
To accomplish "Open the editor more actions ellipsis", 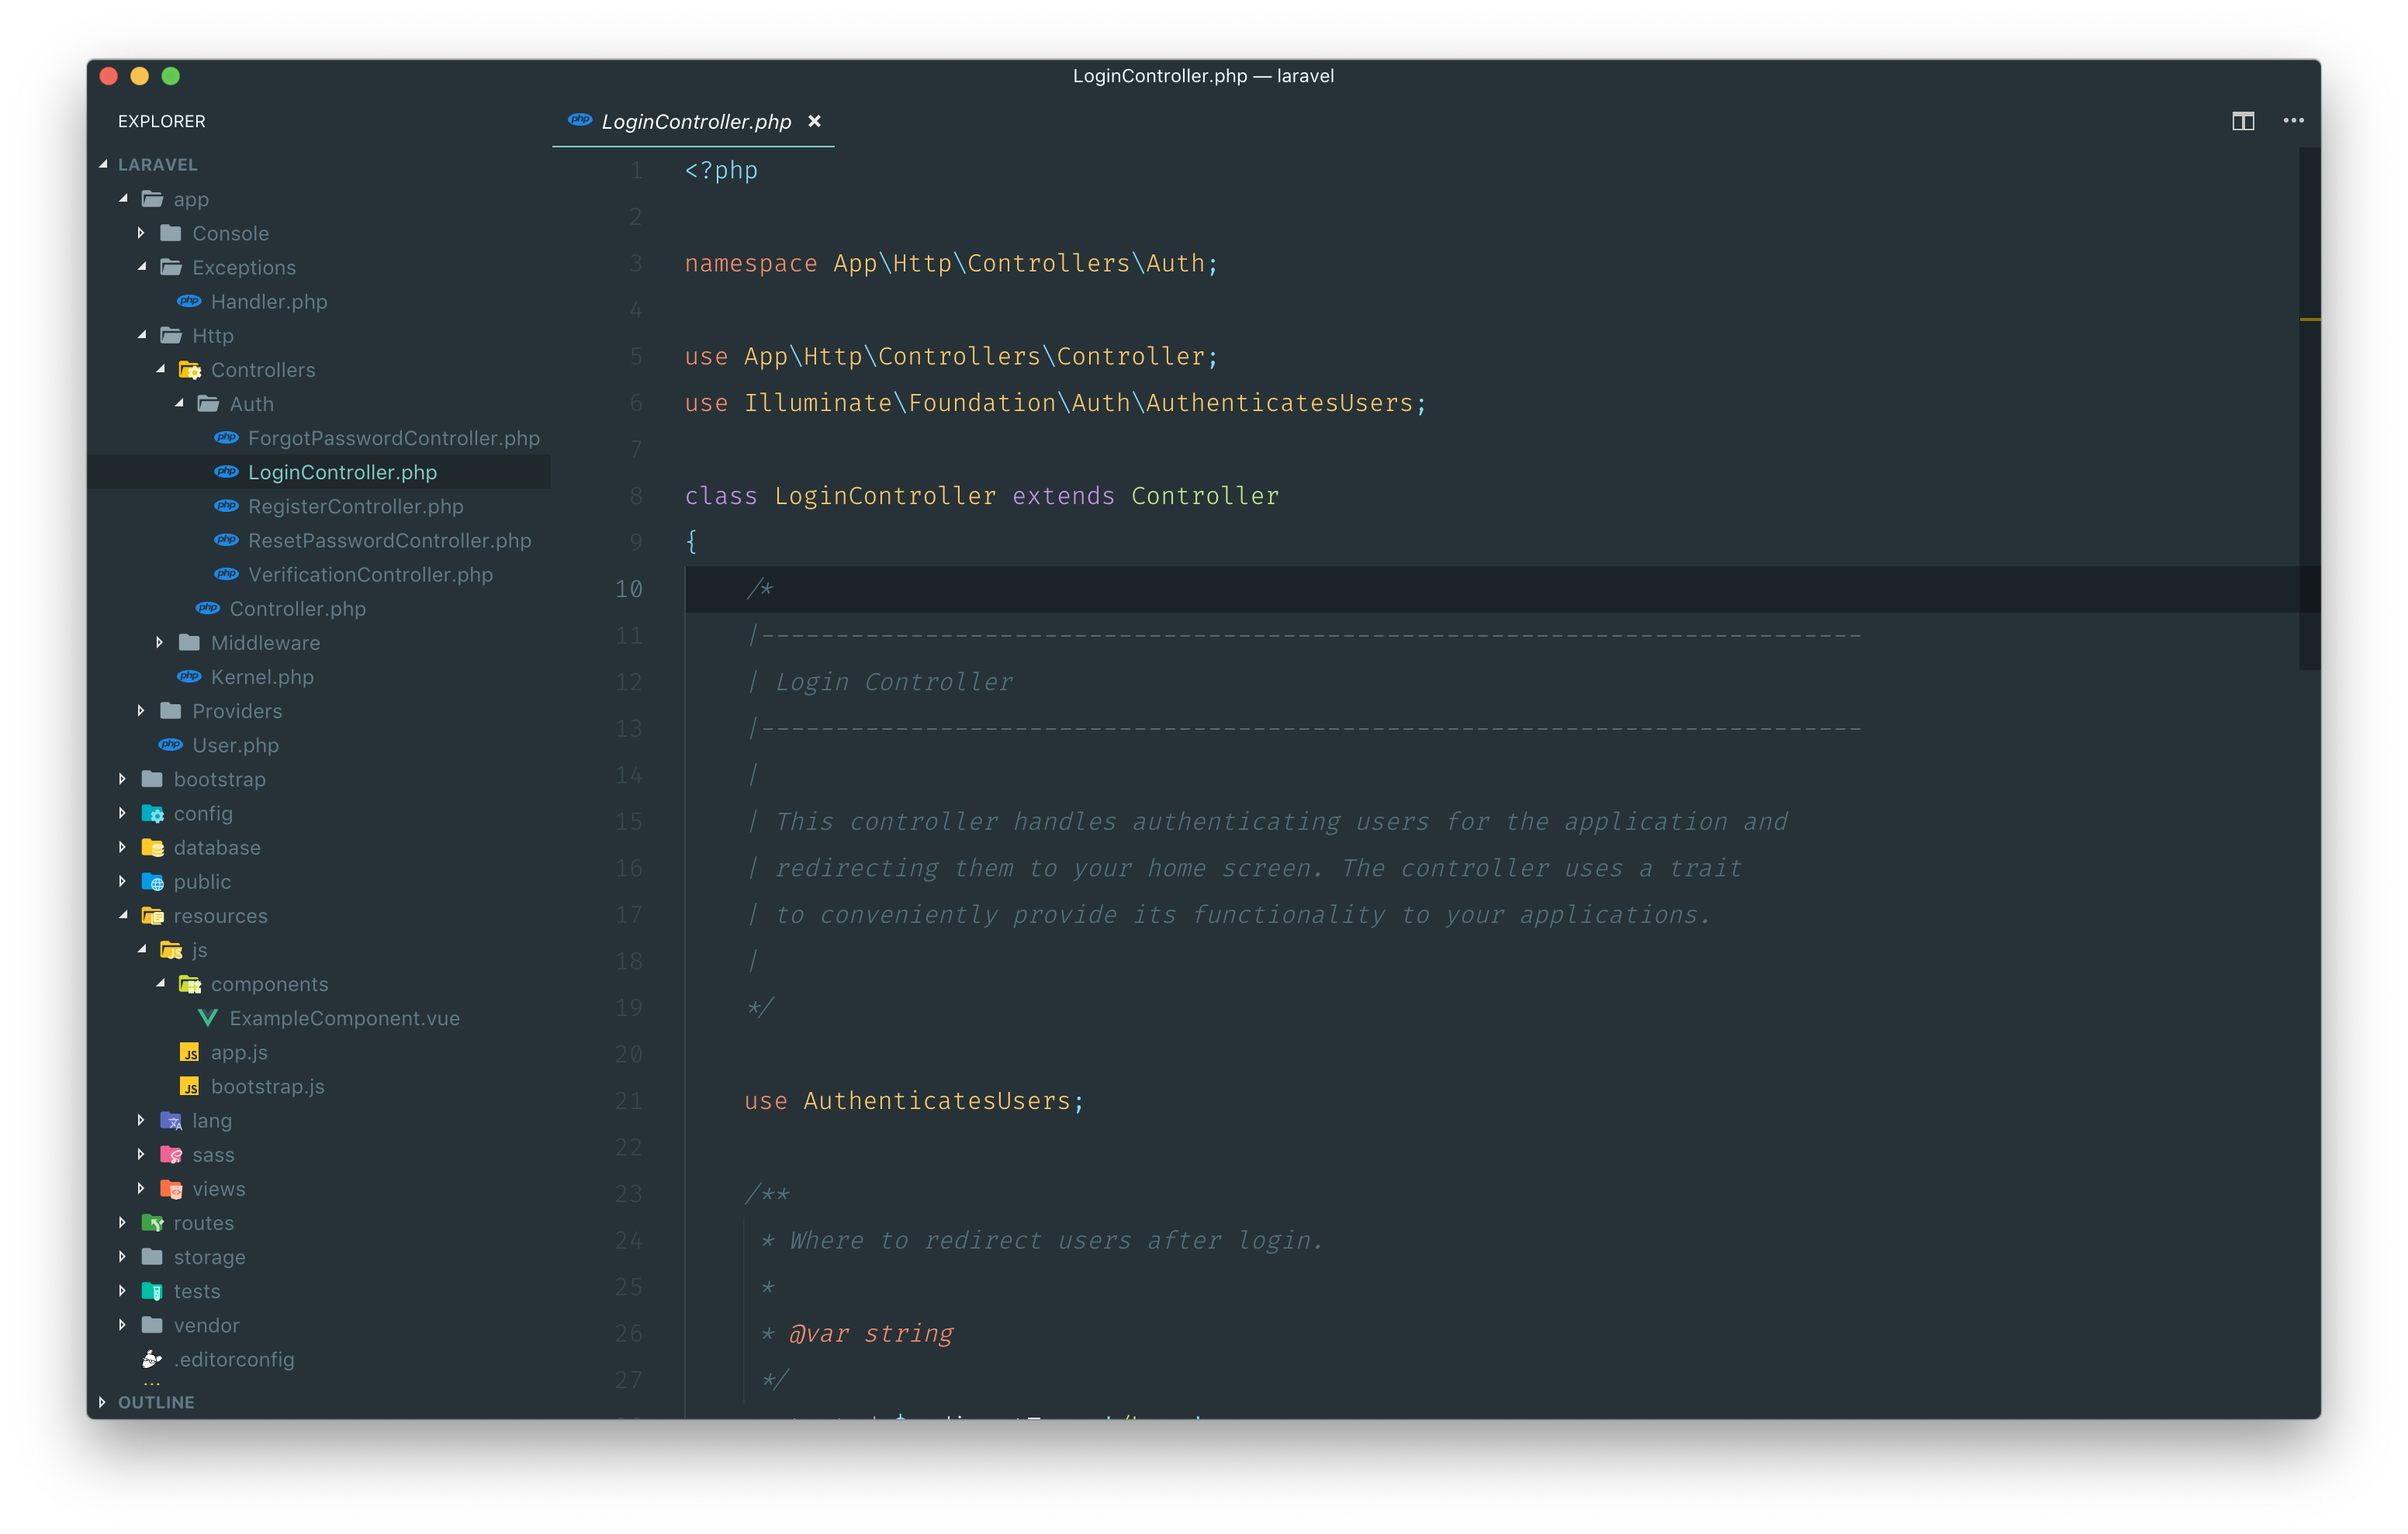I will 2293,121.
